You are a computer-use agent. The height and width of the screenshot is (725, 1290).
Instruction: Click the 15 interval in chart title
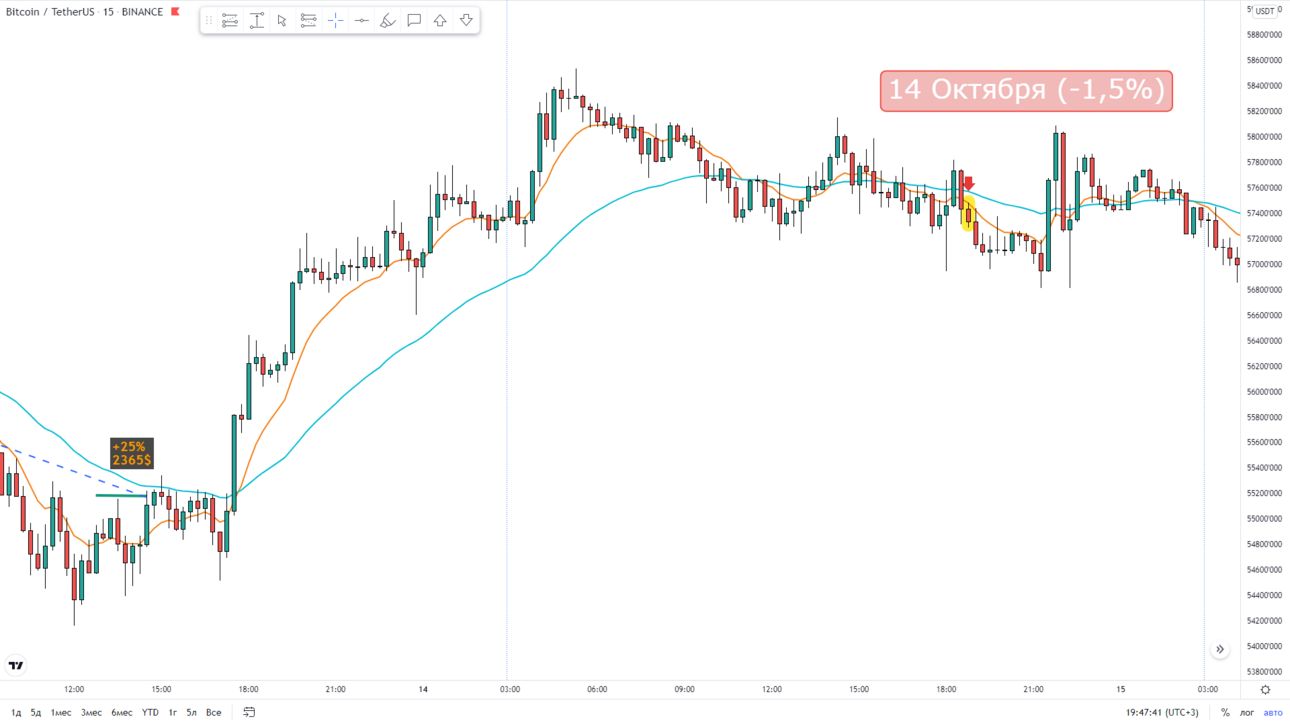click(x=107, y=12)
